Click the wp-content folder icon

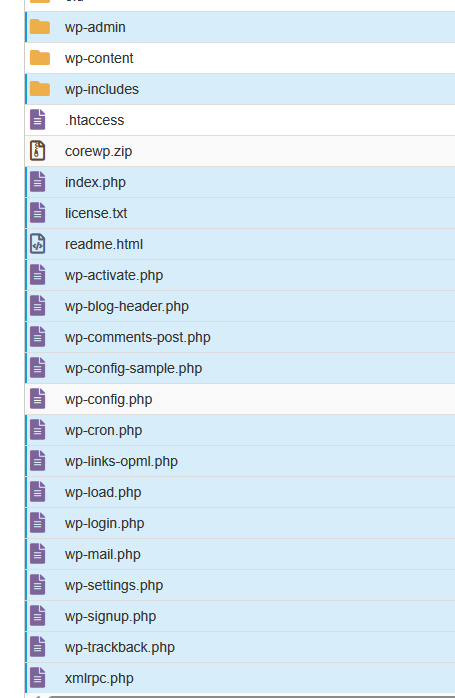(40, 58)
